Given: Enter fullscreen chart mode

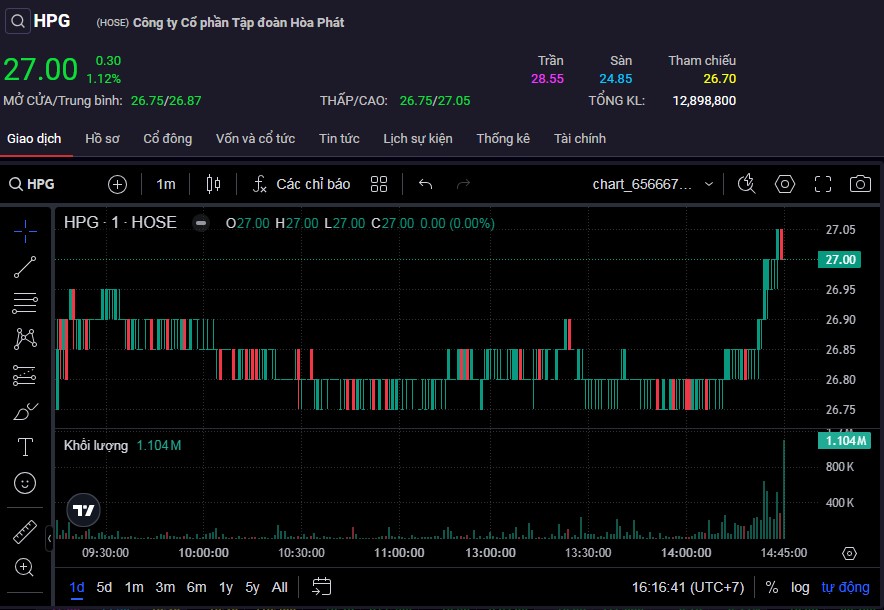Looking at the screenshot, I should (x=823, y=184).
